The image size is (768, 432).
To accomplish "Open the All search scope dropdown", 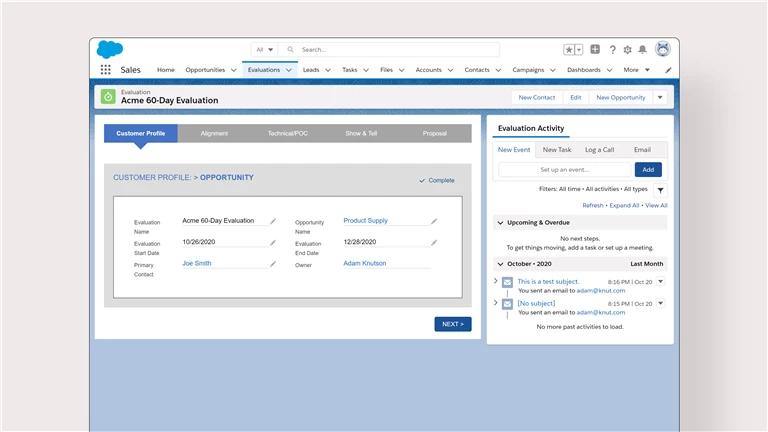I will pos(264,49).
